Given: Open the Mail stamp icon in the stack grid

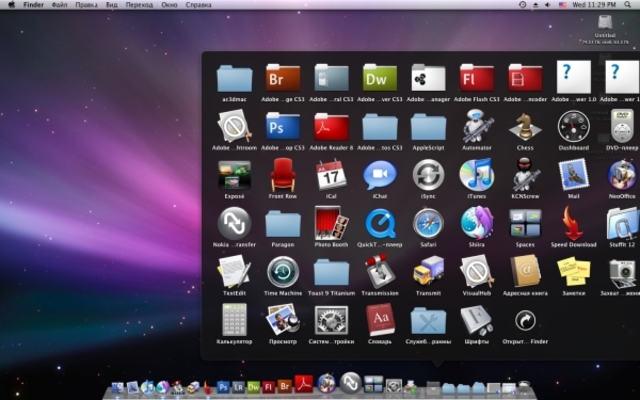Looking at the screenshot, I should [573, 175].
